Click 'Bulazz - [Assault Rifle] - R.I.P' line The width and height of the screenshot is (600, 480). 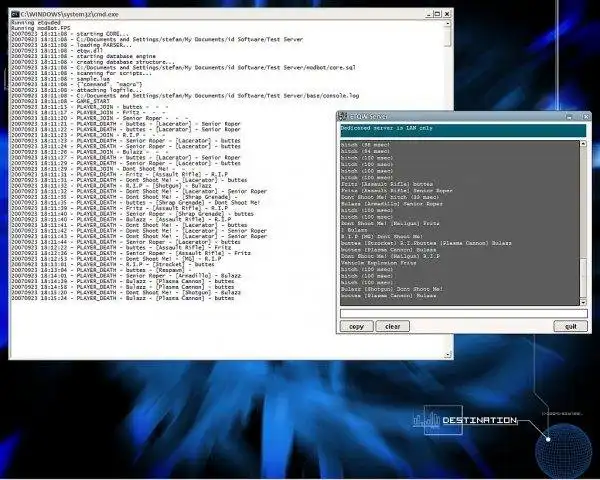[121, 219]
